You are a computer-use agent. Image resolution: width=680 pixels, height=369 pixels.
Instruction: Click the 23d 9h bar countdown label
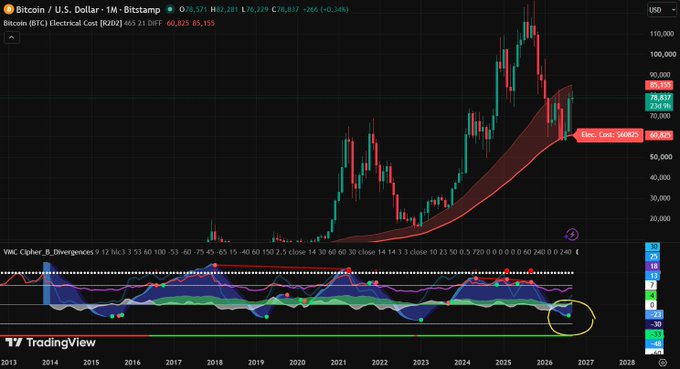[660, 106]
